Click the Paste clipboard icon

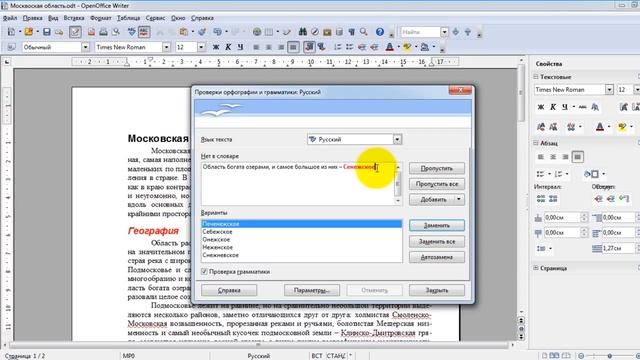pos(184,32)
